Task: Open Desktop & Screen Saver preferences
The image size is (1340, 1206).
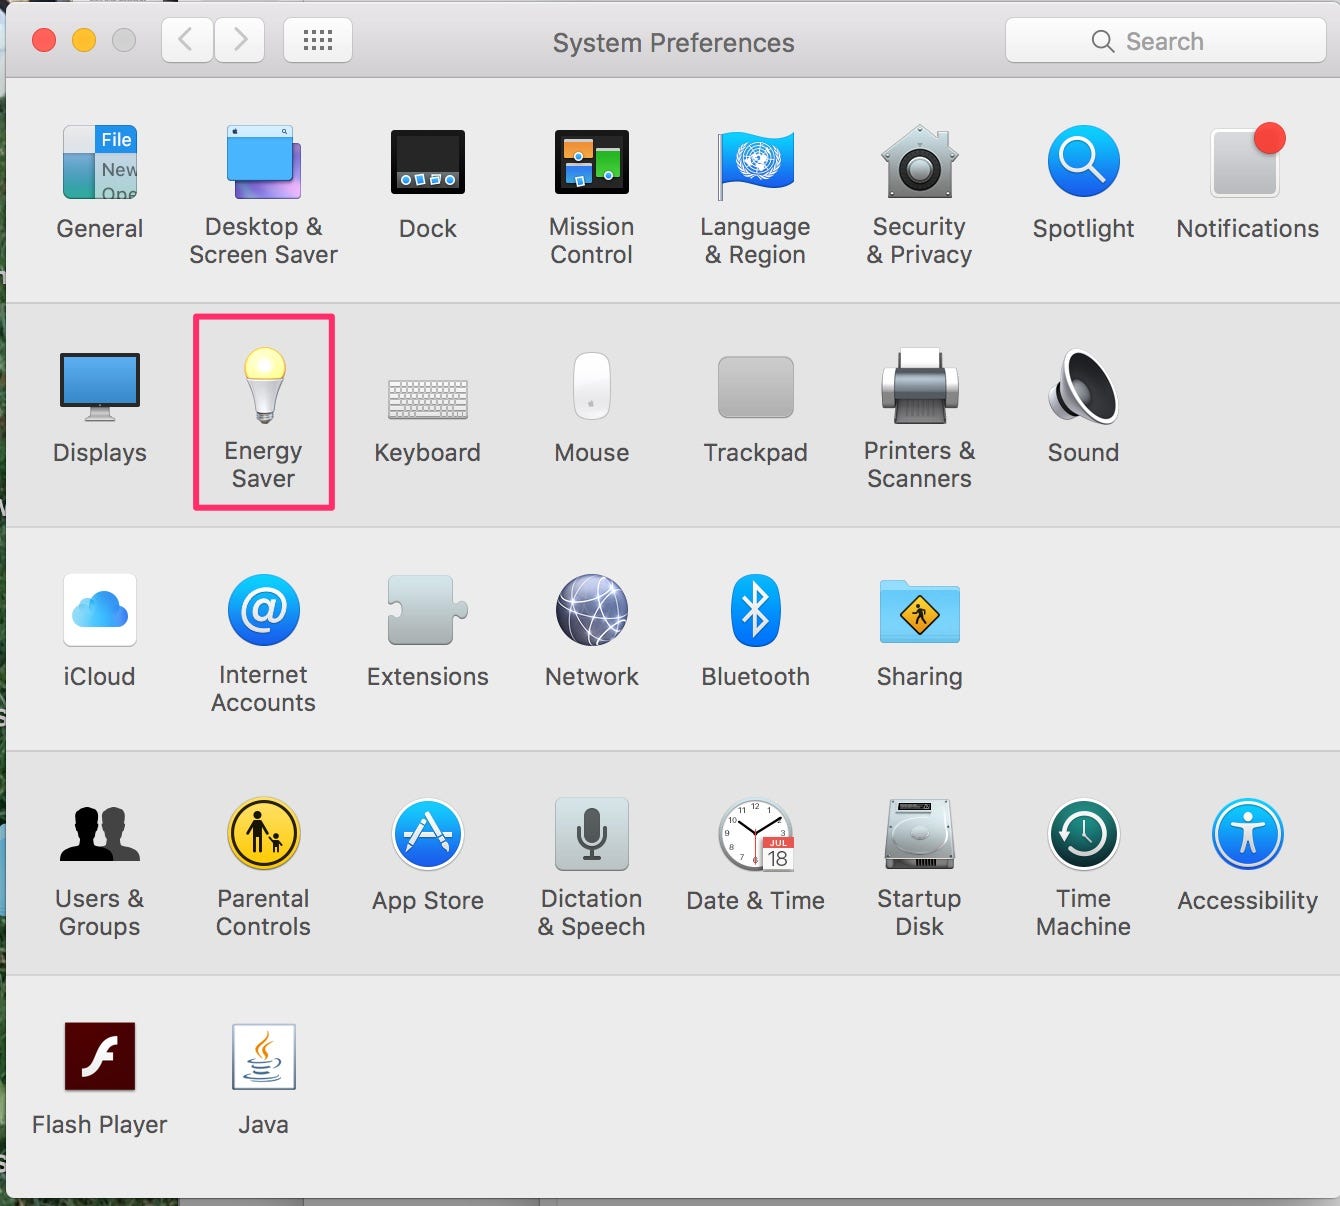Action: click(x=263, y=162)
